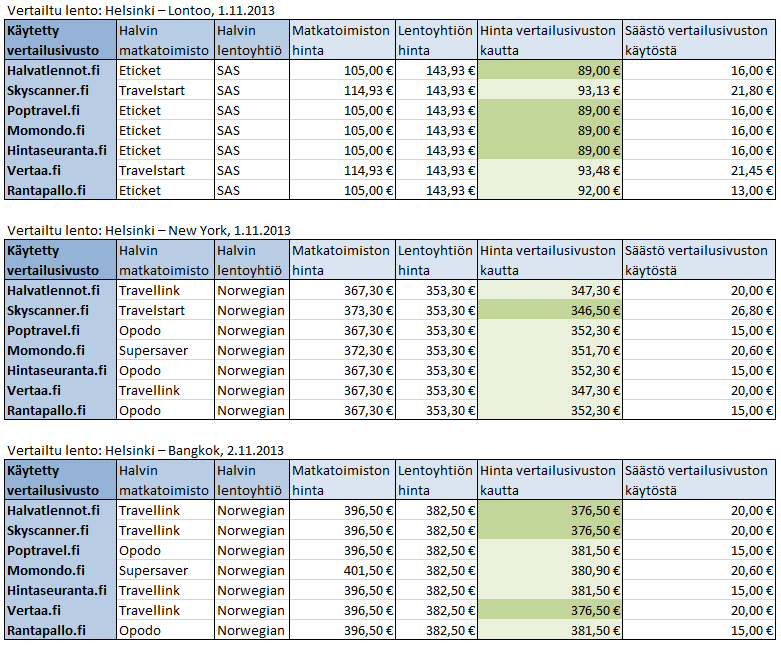Select the 93,13 € price cell
Screen dimensions: 781x646
pyautogui.click(x=549, y=90)
